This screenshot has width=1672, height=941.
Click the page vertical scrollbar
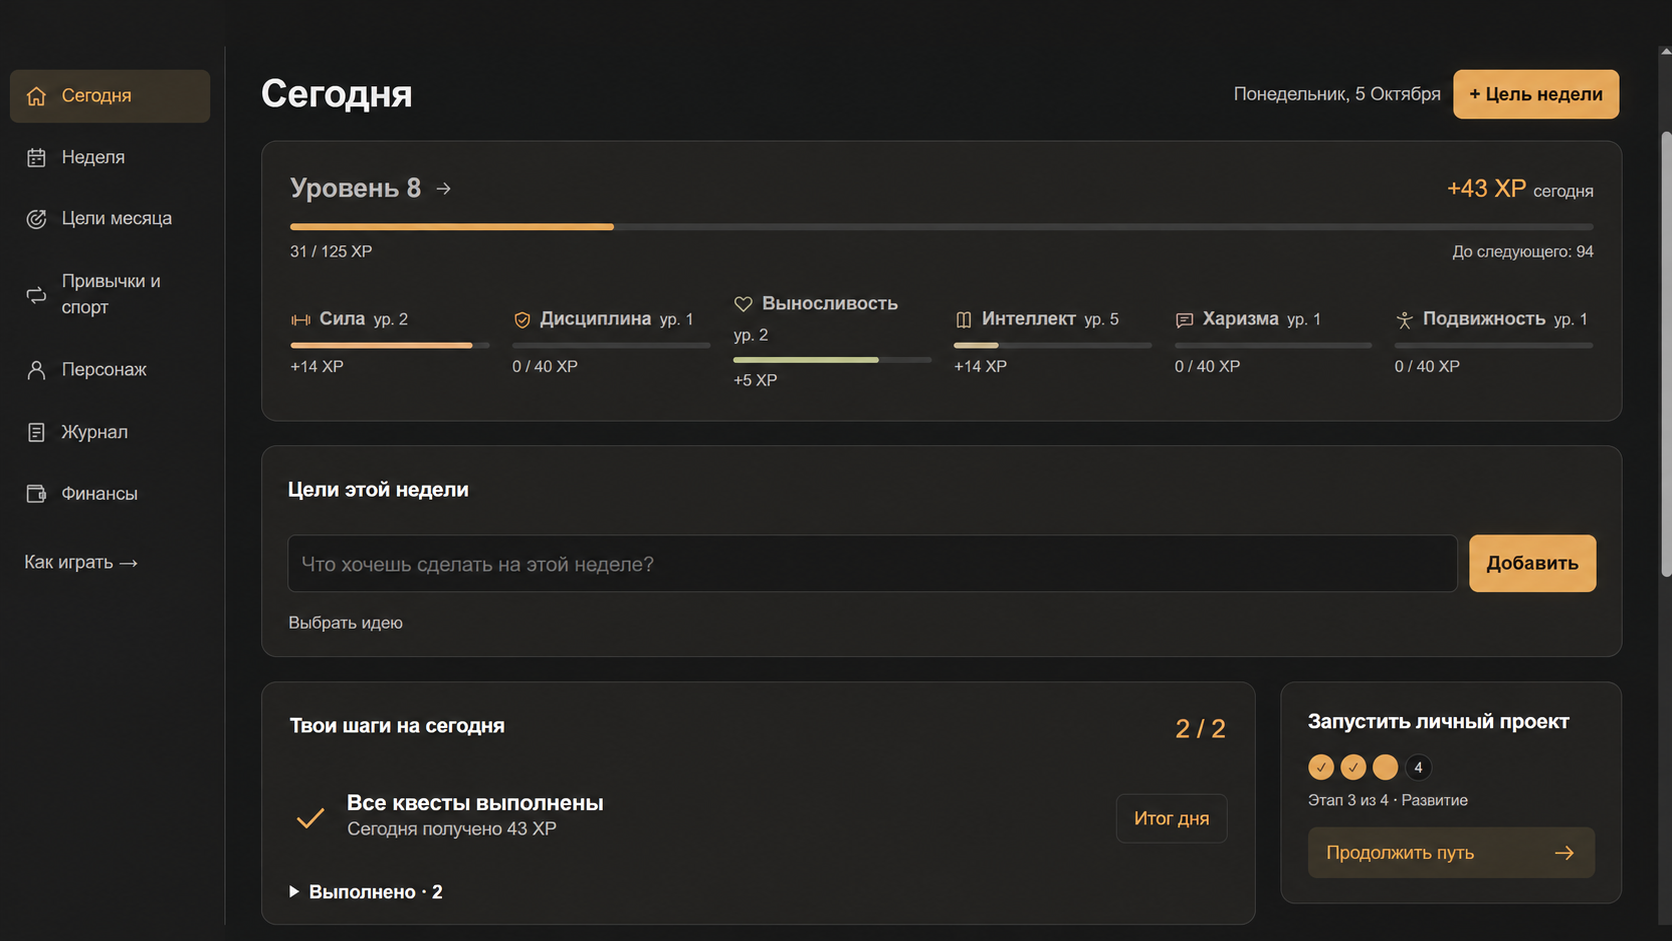point(1665,354)
